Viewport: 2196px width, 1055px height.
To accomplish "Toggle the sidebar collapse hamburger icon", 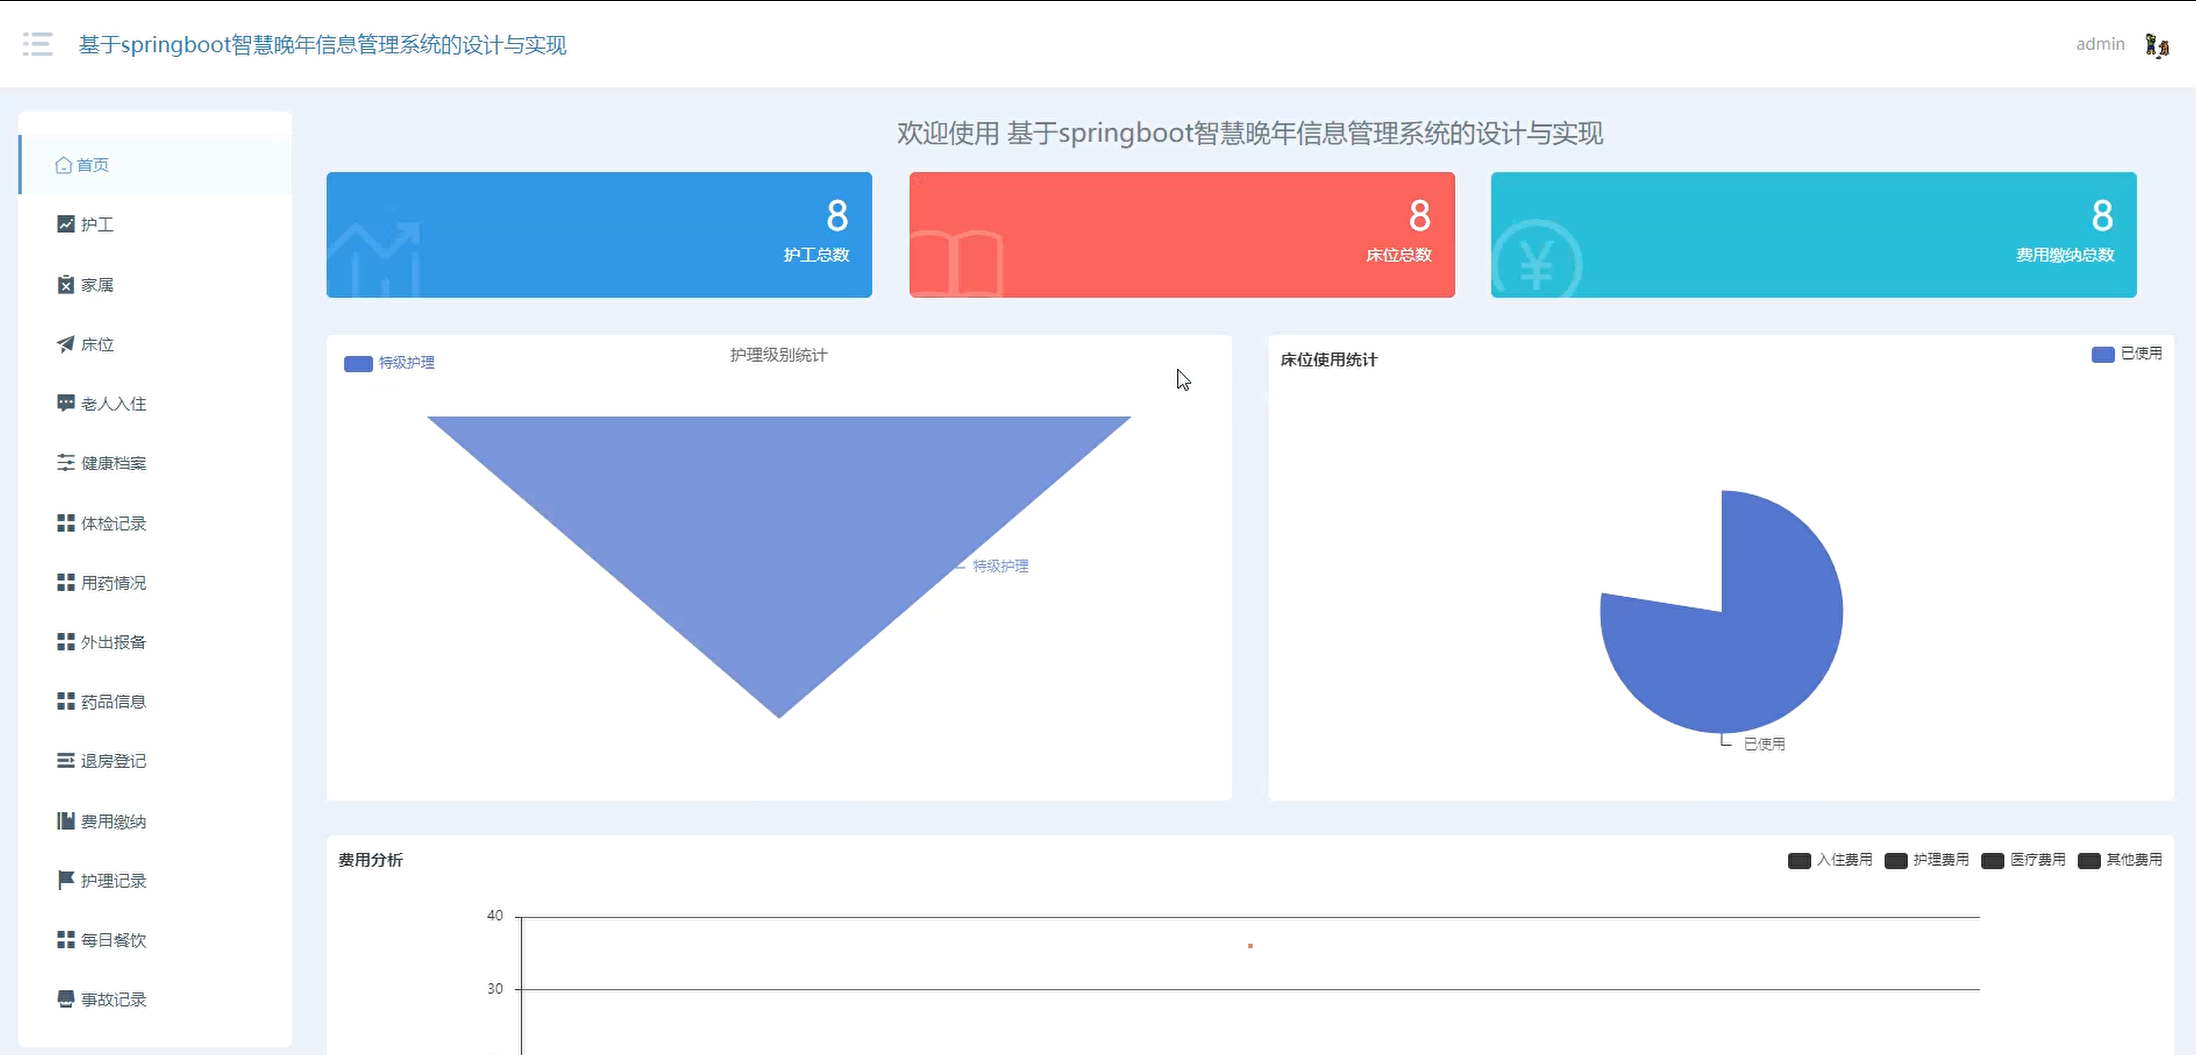I will click(38, 44).
